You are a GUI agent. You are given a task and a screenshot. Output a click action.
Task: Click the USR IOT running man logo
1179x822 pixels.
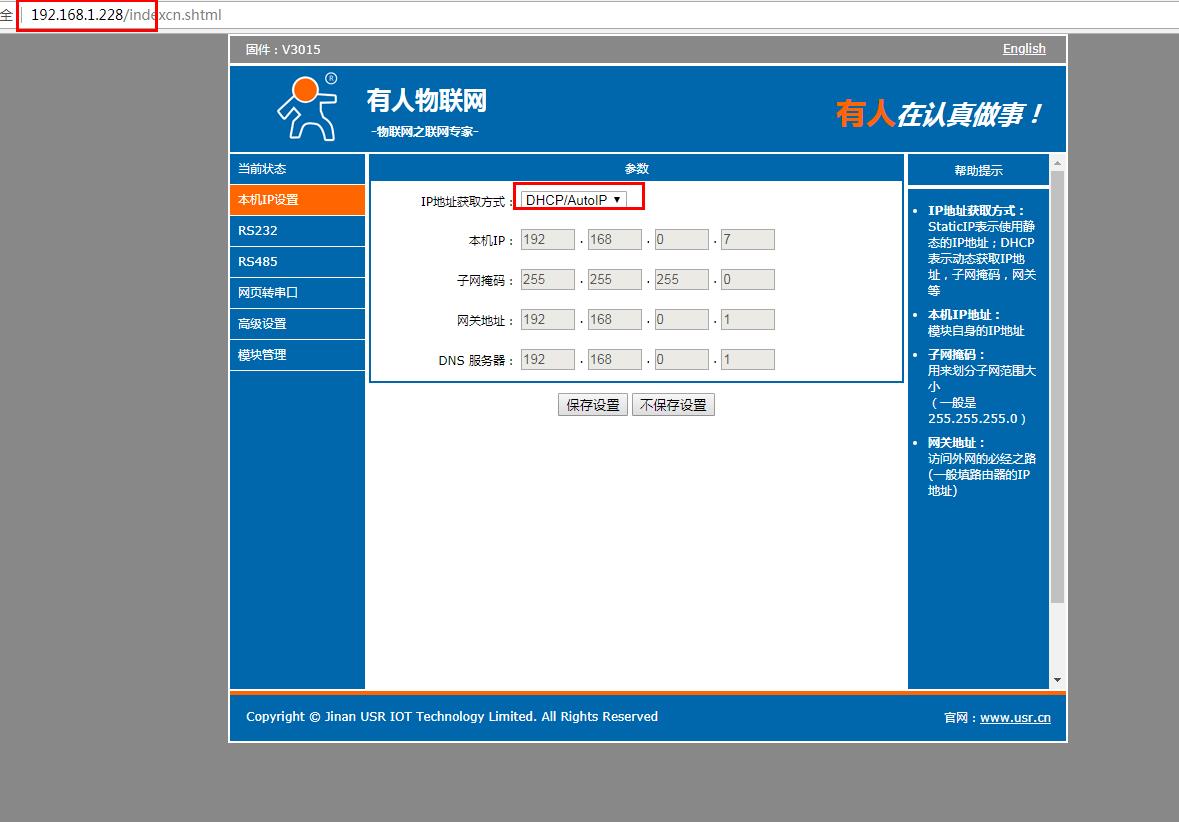(307, 107)
